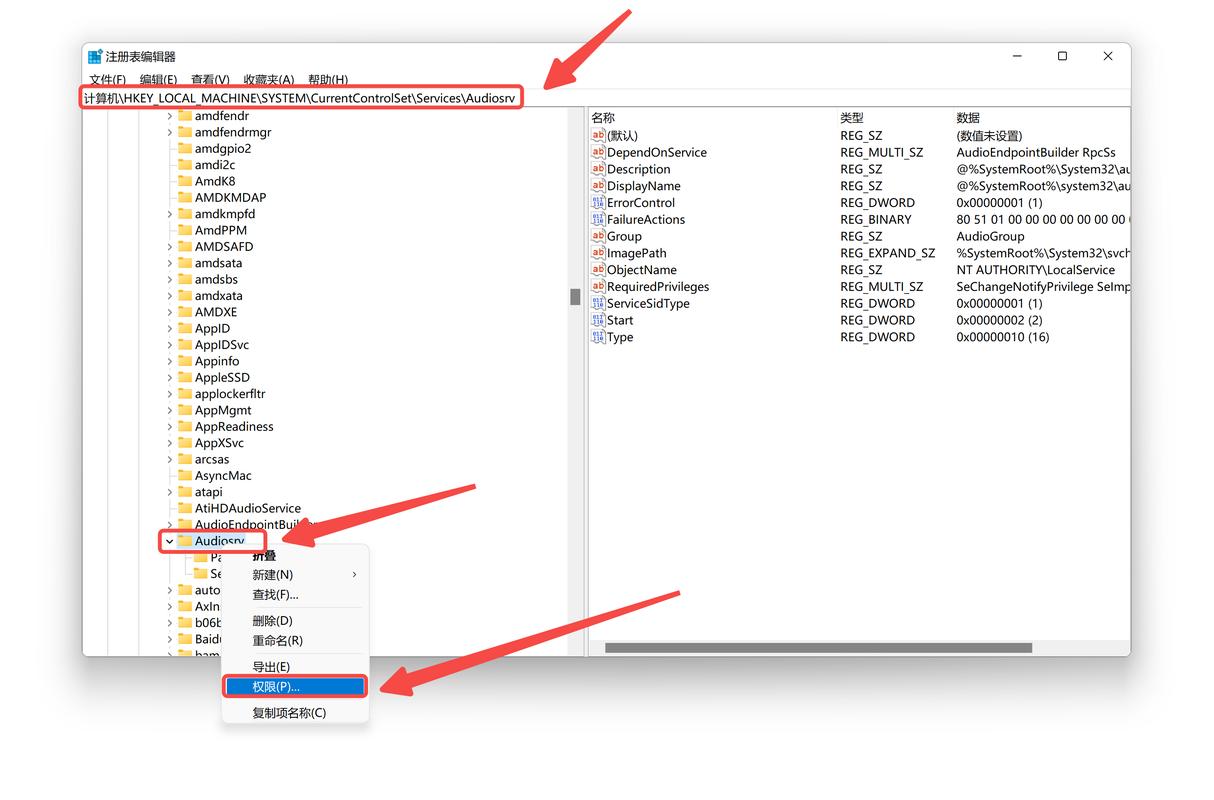Expand the AppIDSvc tree node

click(x=169, y=345)
